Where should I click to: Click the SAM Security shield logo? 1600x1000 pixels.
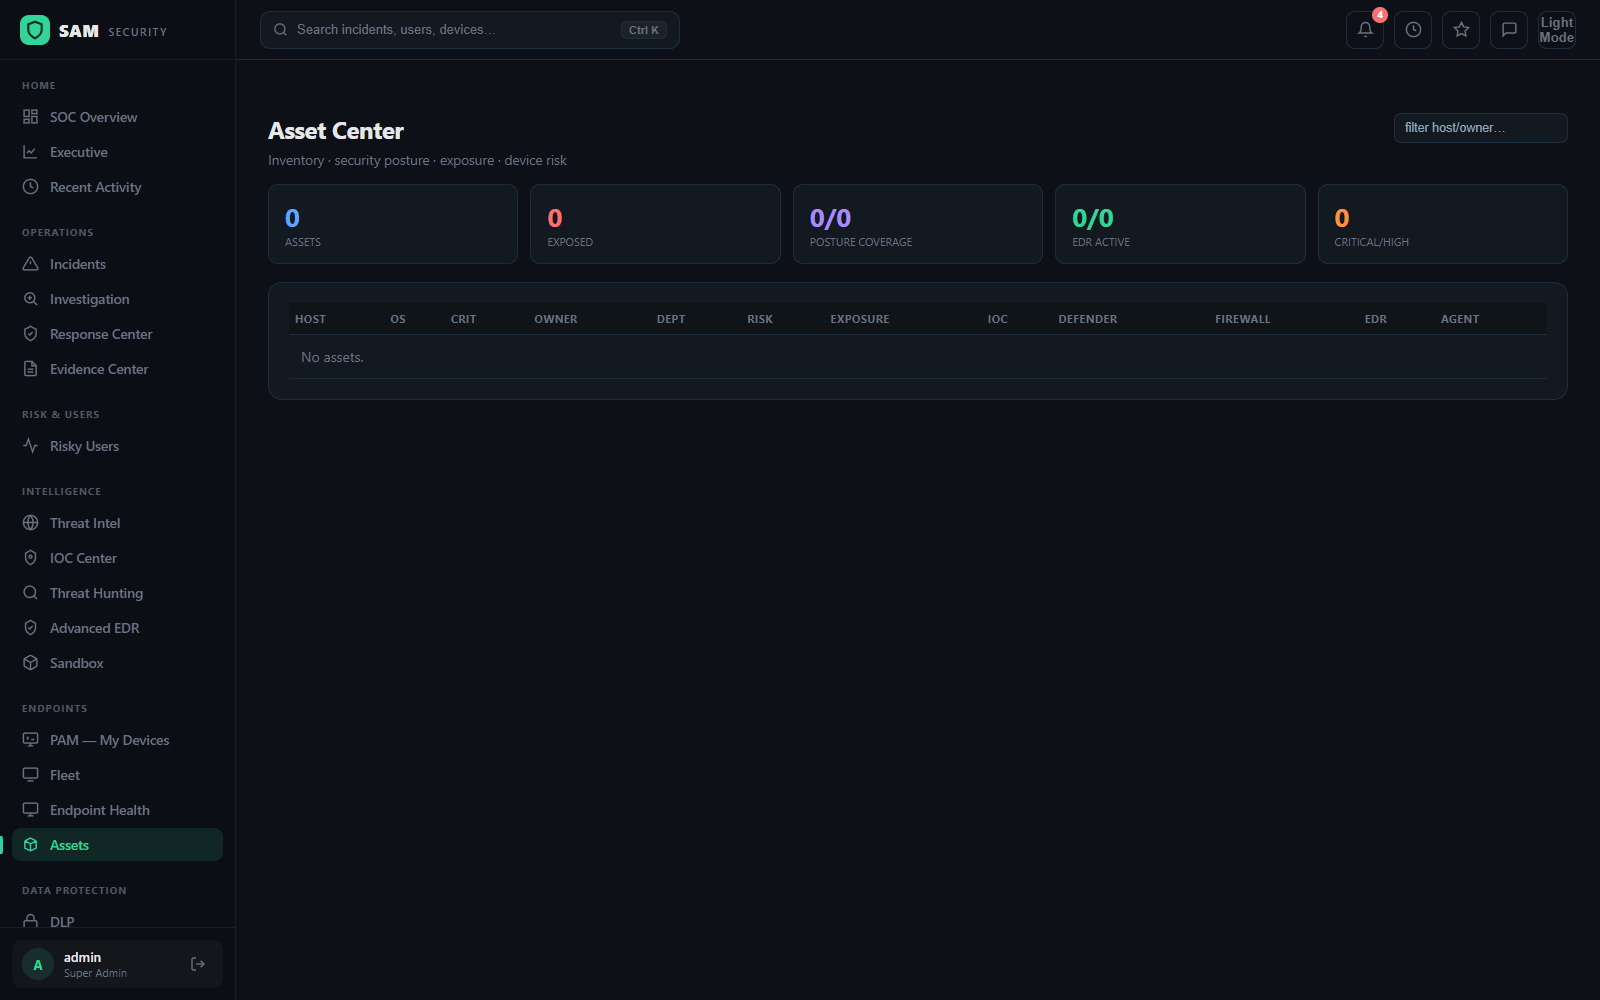point(35,30)
